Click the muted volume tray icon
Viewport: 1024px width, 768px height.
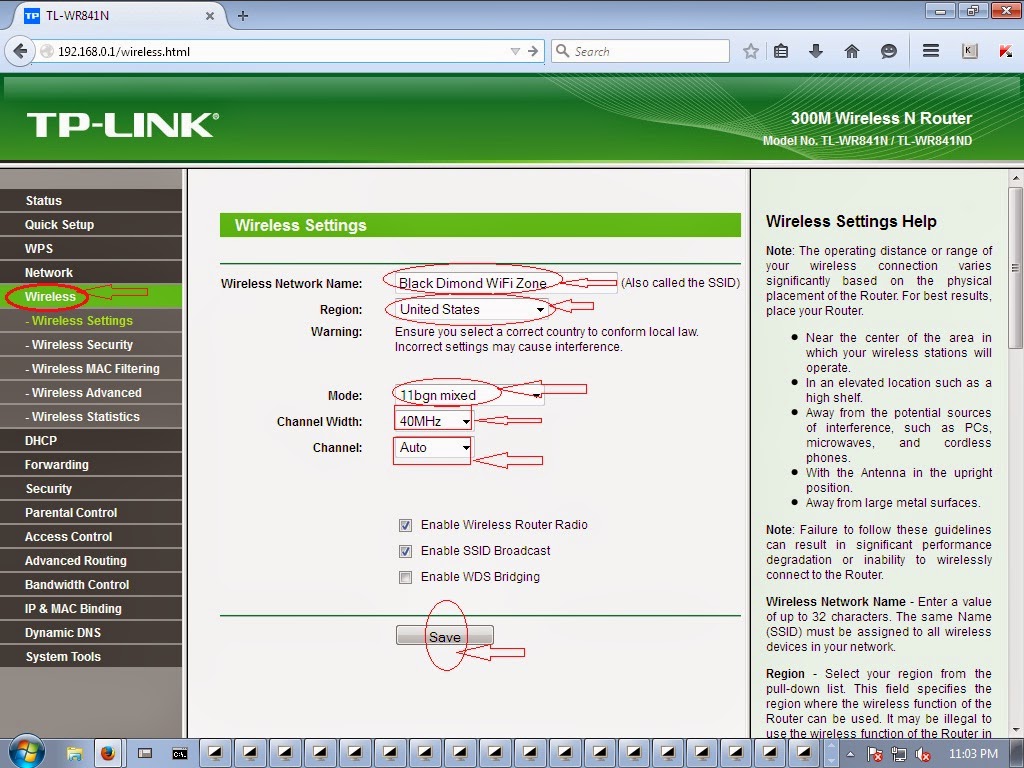[923, 754]
